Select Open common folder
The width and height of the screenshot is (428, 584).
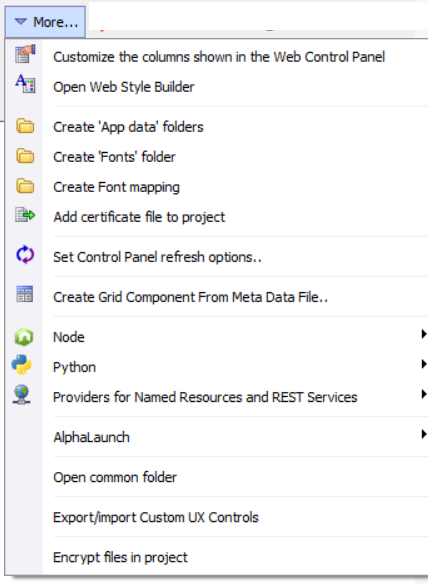tap(216, 477)
